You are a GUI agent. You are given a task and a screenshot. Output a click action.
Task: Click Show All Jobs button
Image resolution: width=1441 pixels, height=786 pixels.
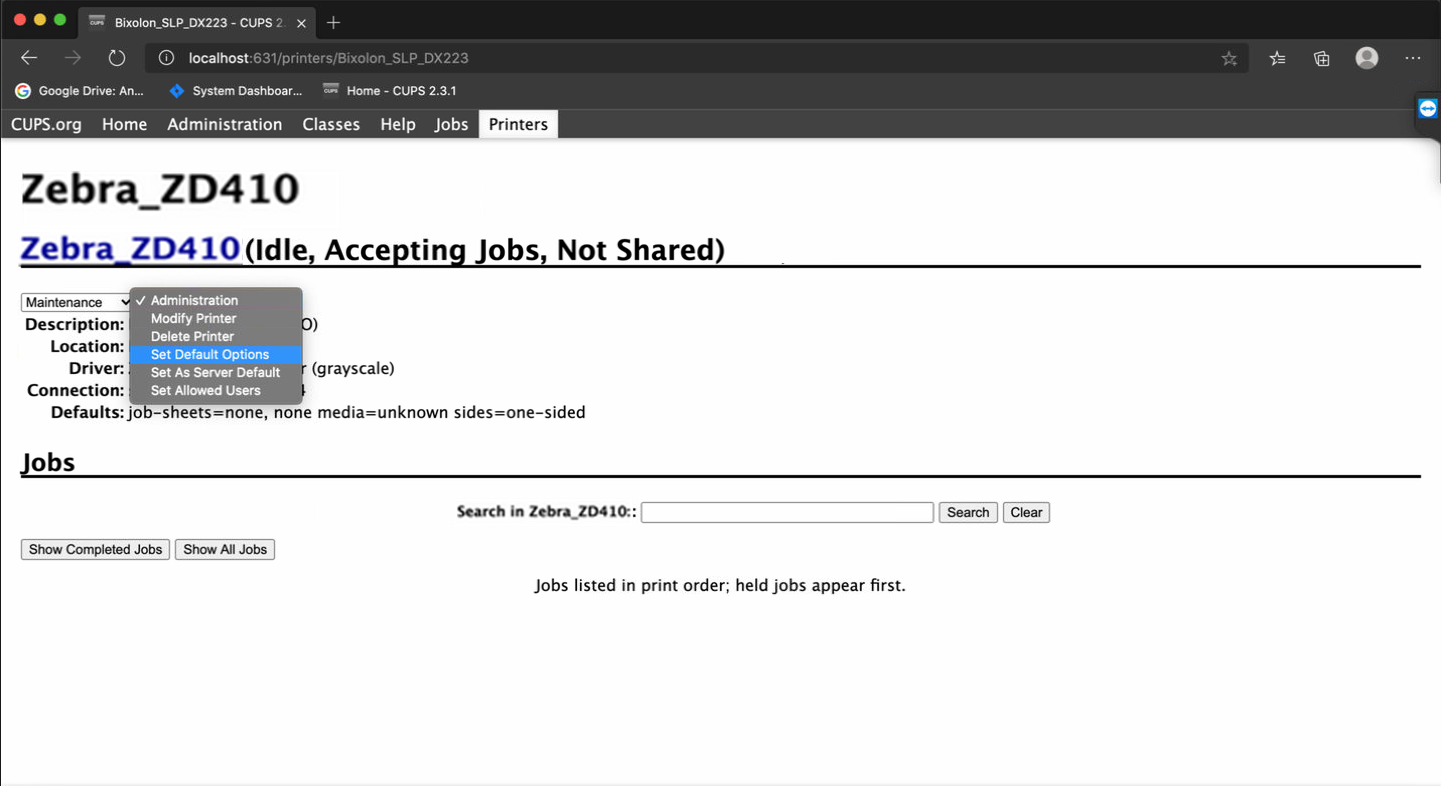(x=225, y=549)
